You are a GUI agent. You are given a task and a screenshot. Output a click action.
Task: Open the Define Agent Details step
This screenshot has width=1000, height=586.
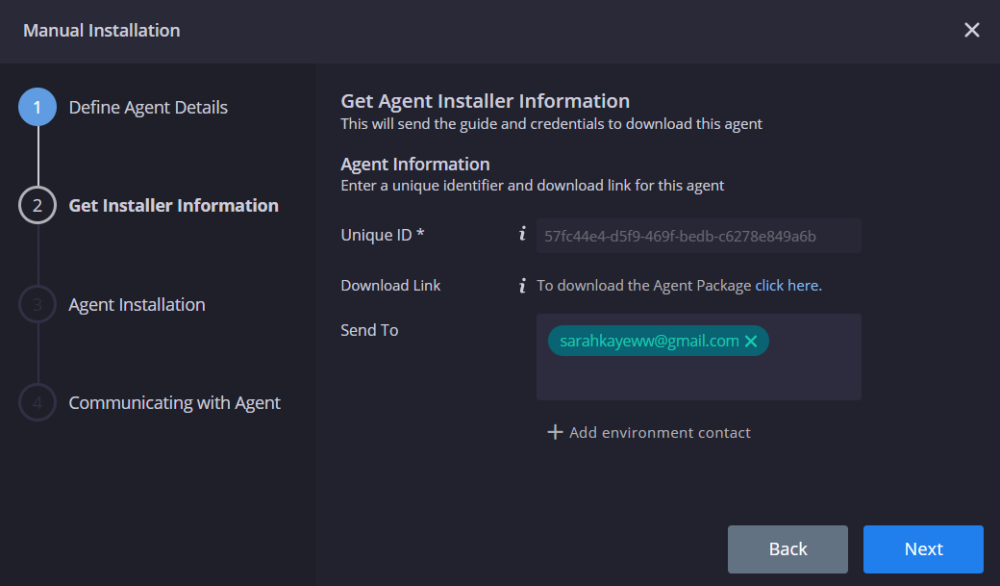(x=148, y=106)
